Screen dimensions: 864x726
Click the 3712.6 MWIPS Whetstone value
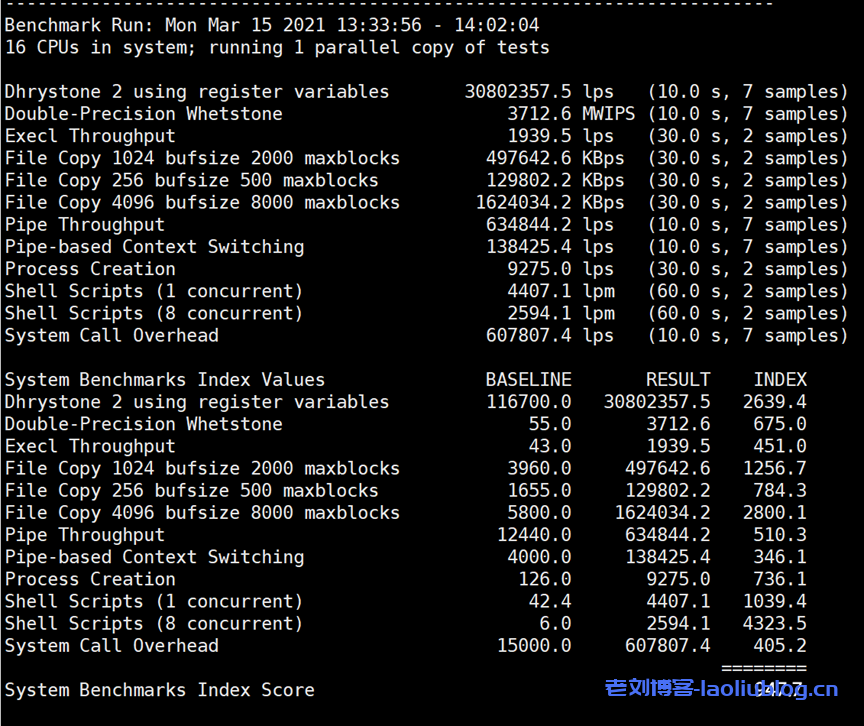pos(570,114)
